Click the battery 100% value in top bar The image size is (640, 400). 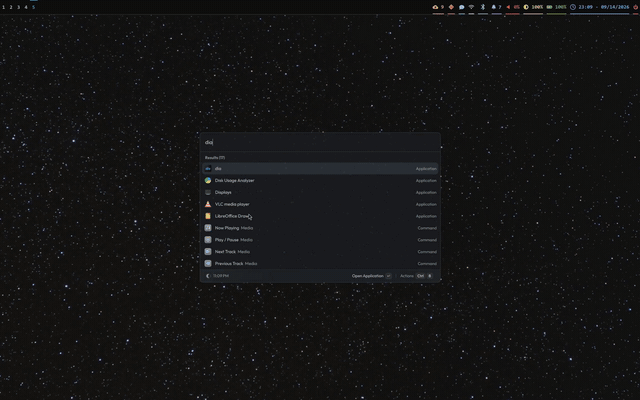pos(561,7)
